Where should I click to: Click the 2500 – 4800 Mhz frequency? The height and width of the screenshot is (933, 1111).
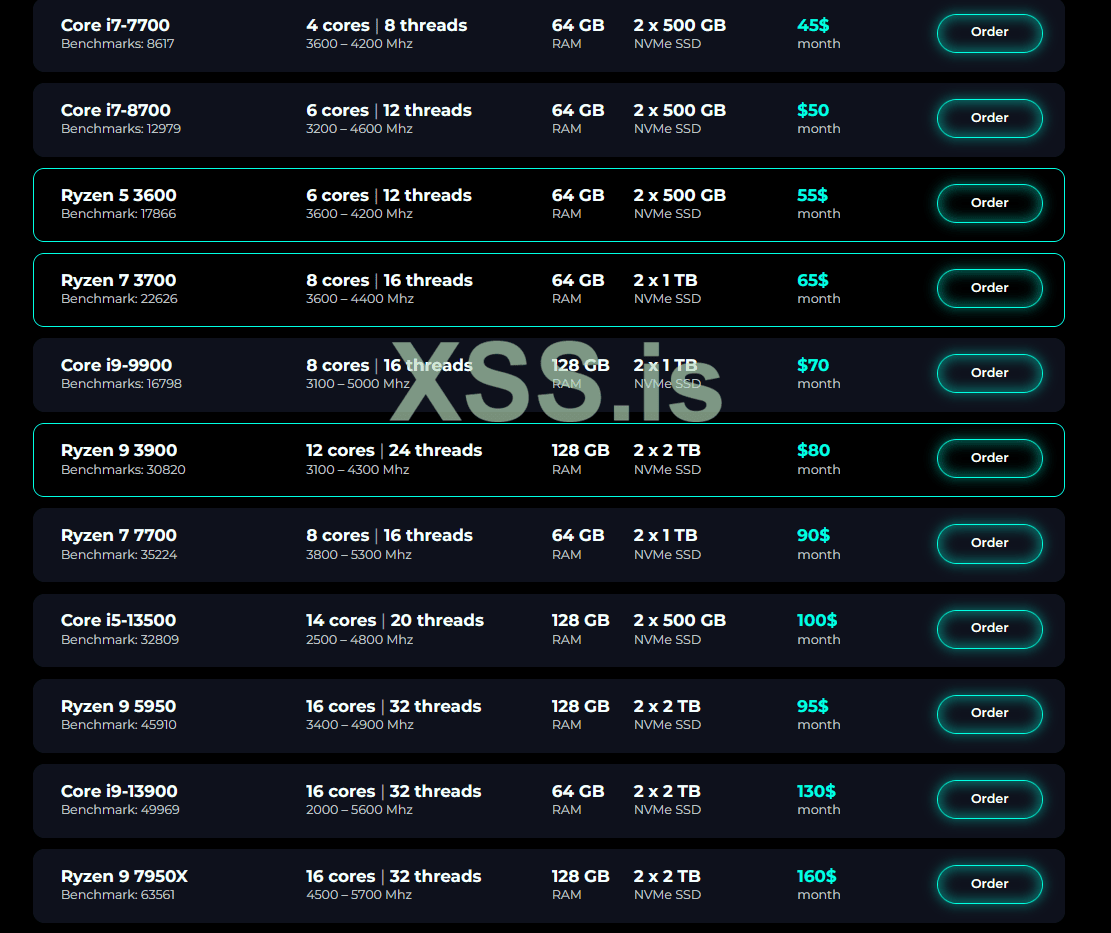pyautogui.click(x=360, y=640)
